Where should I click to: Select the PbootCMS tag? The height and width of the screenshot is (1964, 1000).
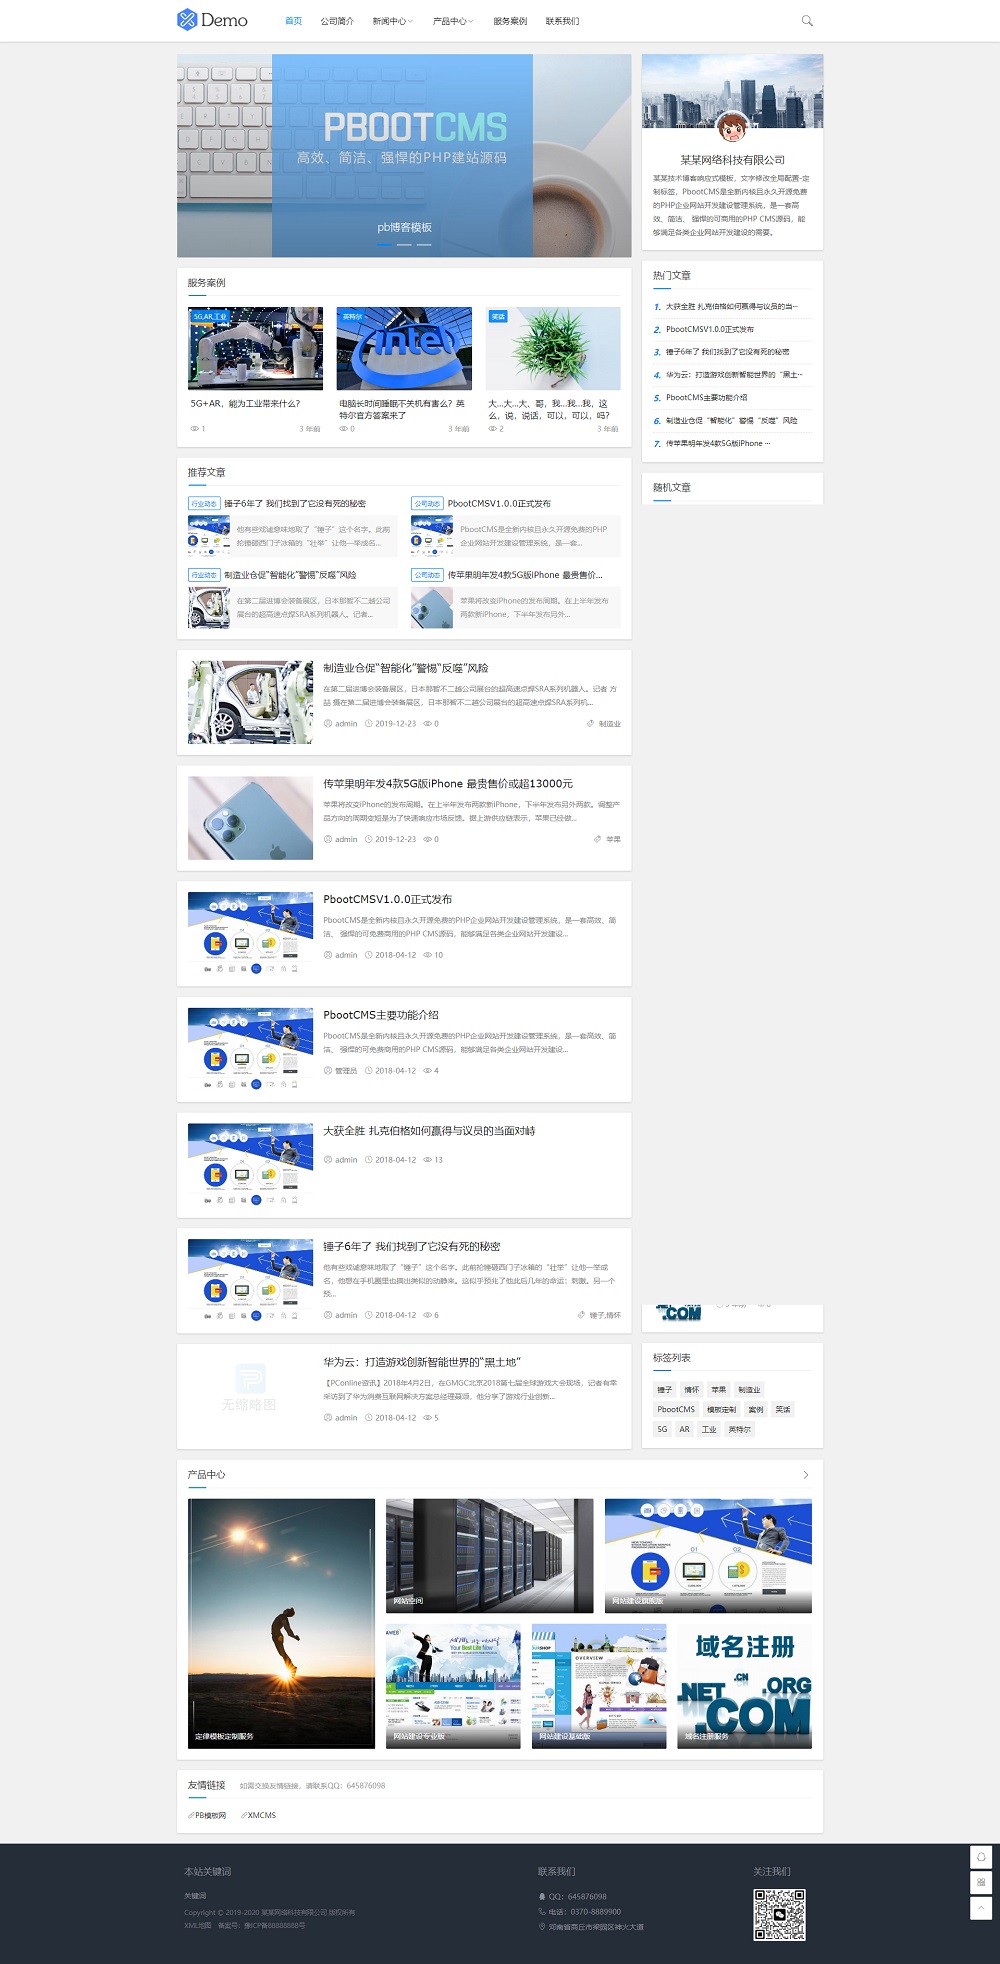coord(676,1409)
